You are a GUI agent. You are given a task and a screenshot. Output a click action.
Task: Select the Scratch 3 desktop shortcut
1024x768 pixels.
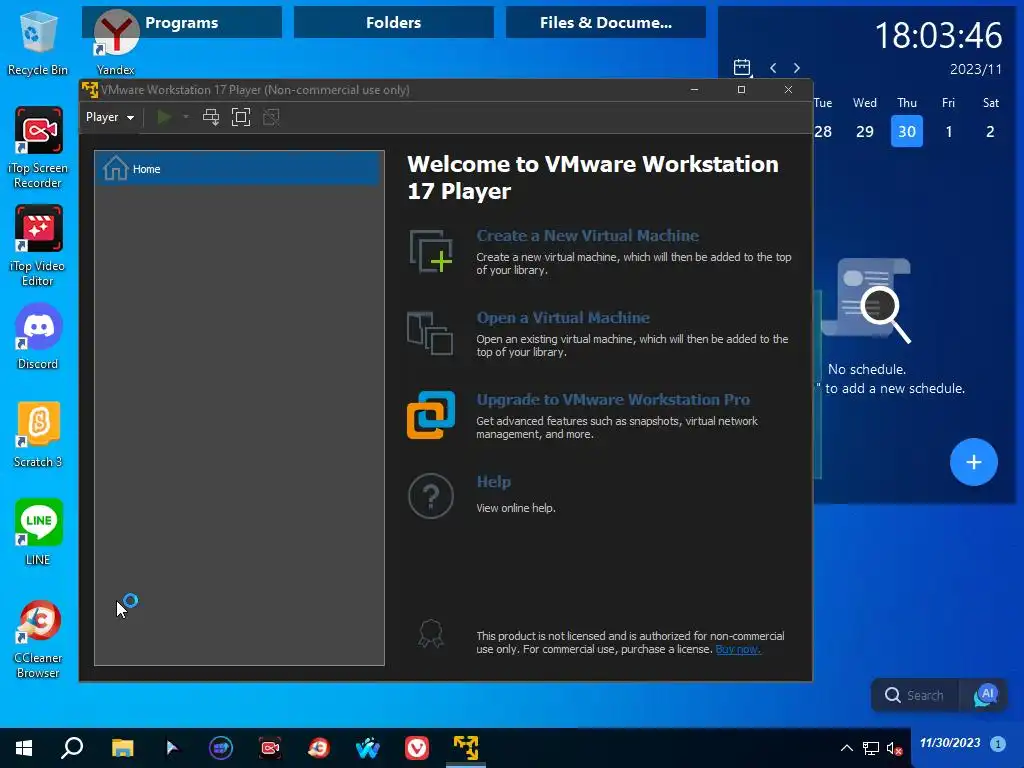click(38, 435)
